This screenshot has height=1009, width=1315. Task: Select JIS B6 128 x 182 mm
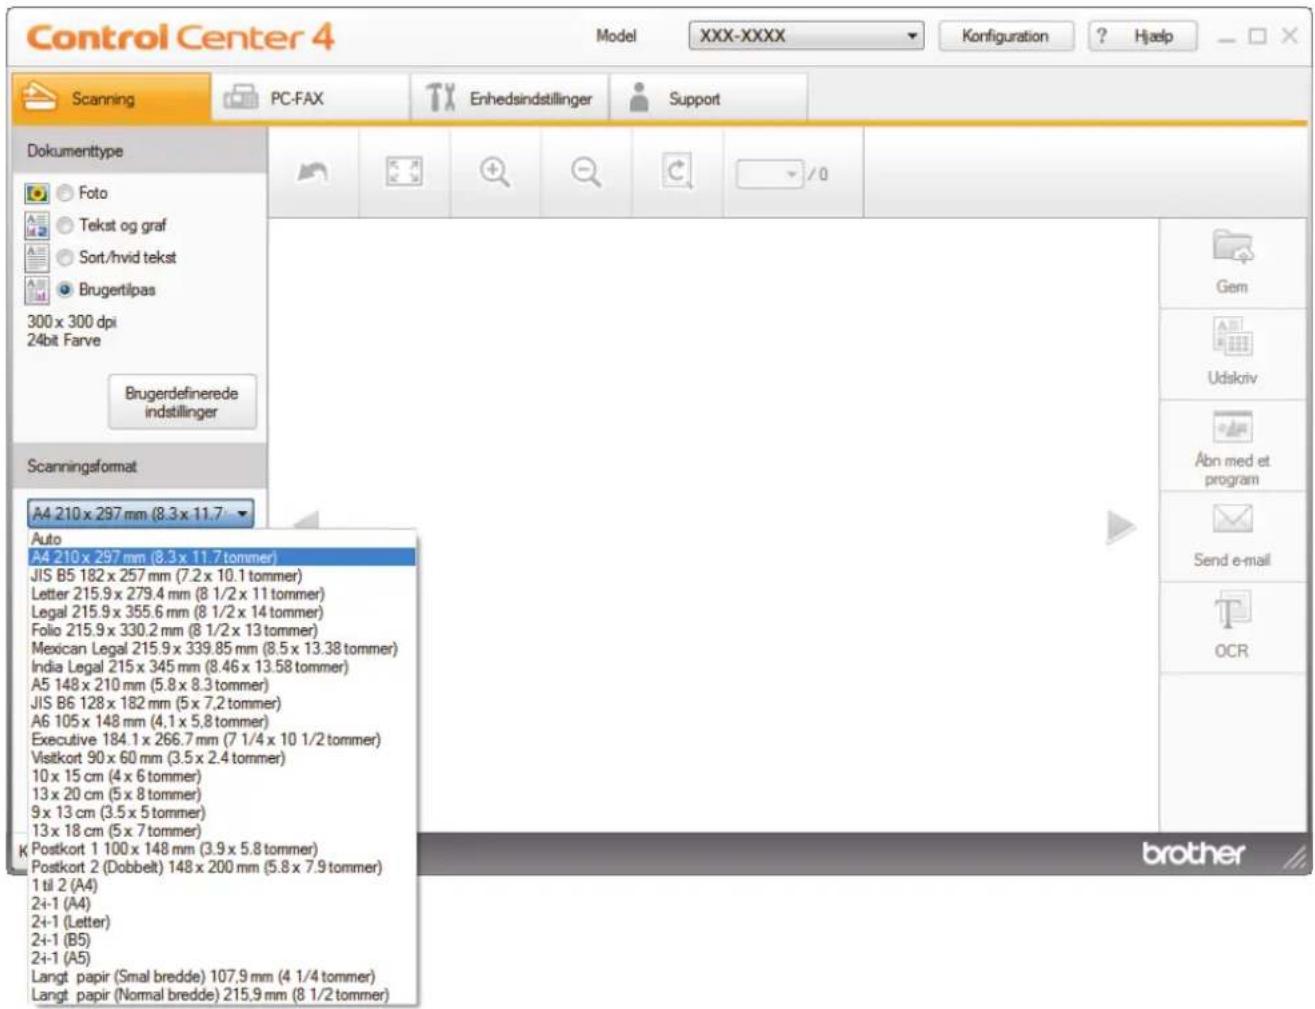(222, 703)
